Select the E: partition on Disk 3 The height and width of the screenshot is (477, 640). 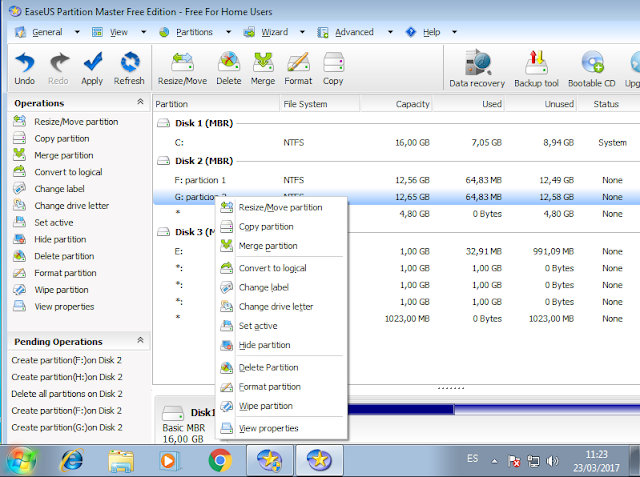coord(396,251)
